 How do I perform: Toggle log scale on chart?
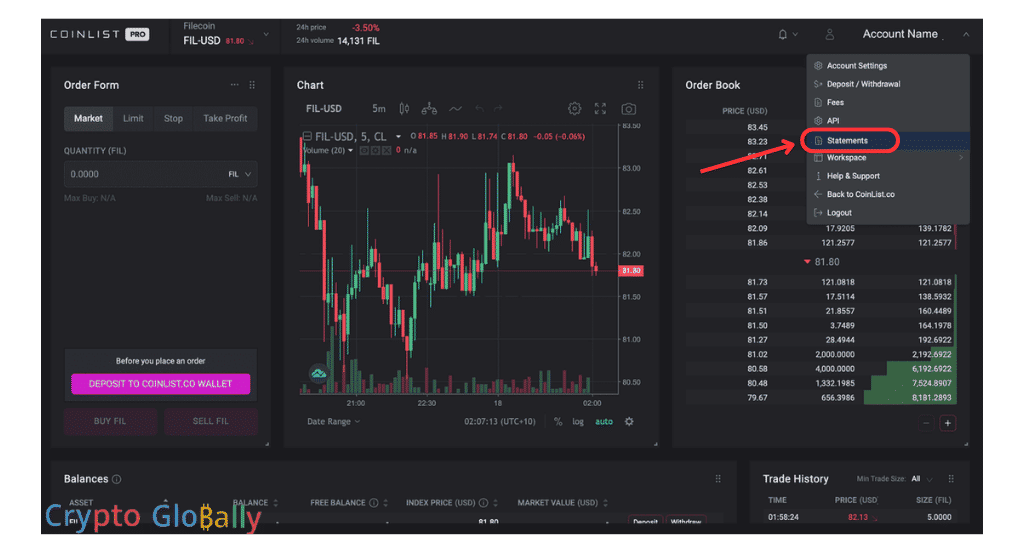point(578,421)
